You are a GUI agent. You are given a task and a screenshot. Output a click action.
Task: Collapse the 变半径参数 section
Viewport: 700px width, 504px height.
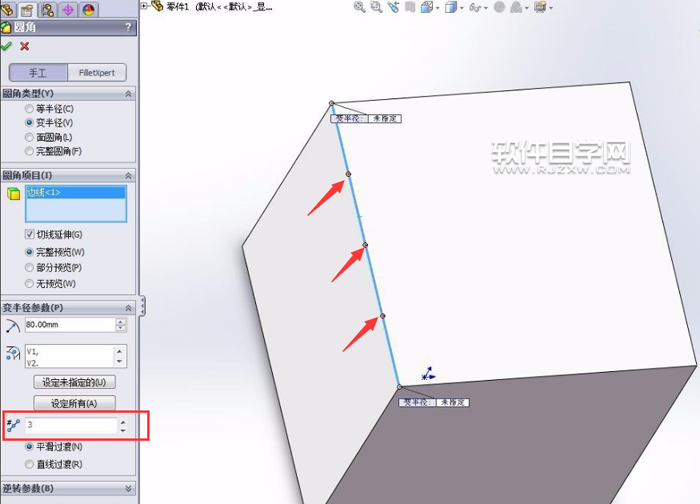(129, 308)
